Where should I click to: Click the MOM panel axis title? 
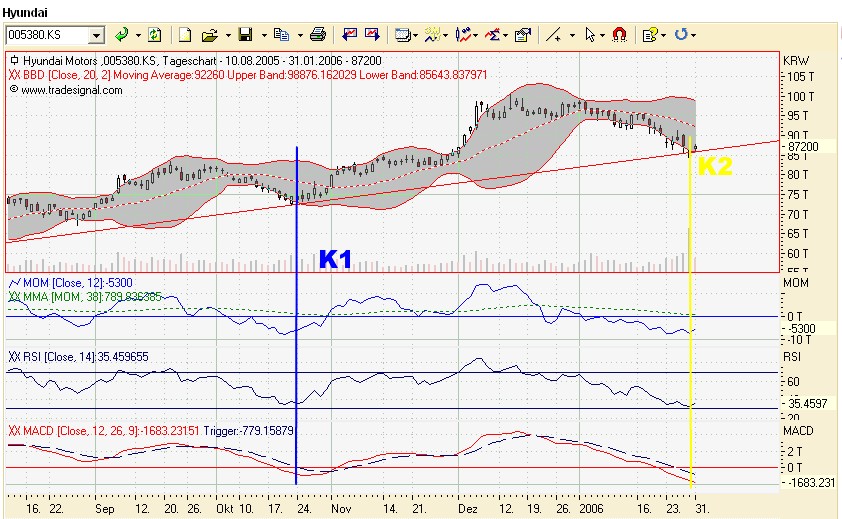(796, 283)
